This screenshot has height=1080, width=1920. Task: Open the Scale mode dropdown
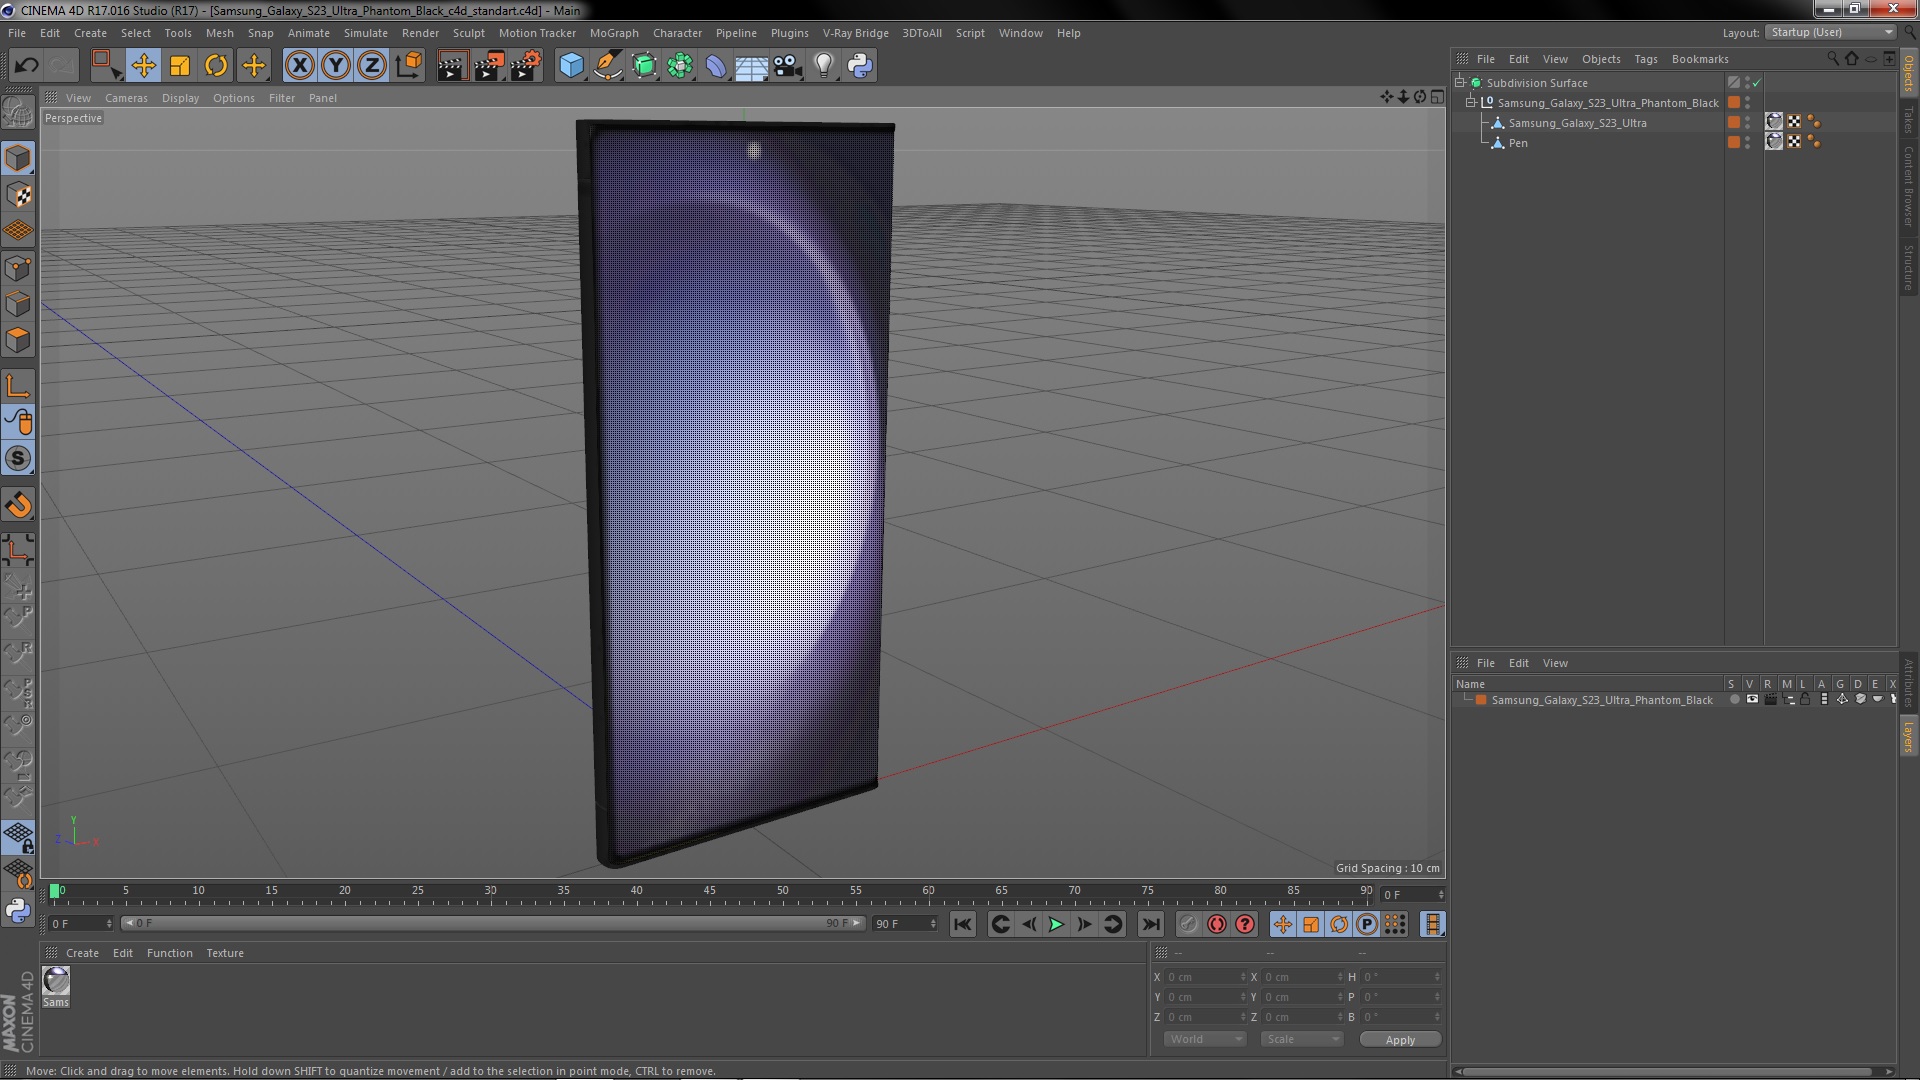(1301, 1040)
